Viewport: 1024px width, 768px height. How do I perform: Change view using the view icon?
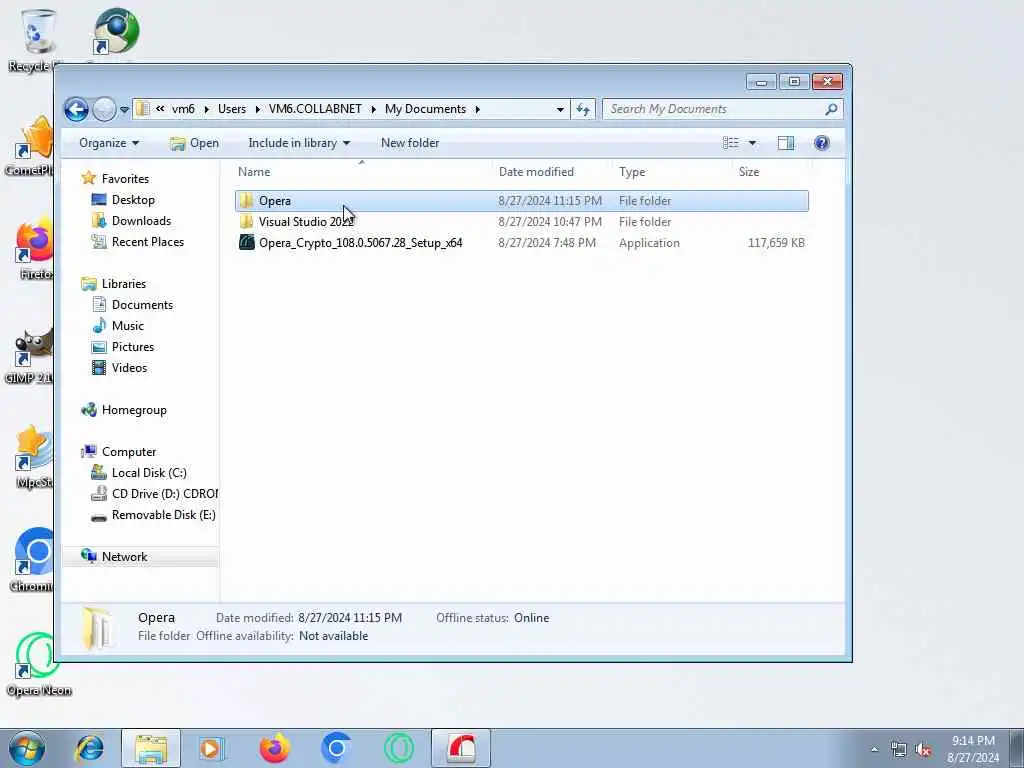click(x=731, y=143)
